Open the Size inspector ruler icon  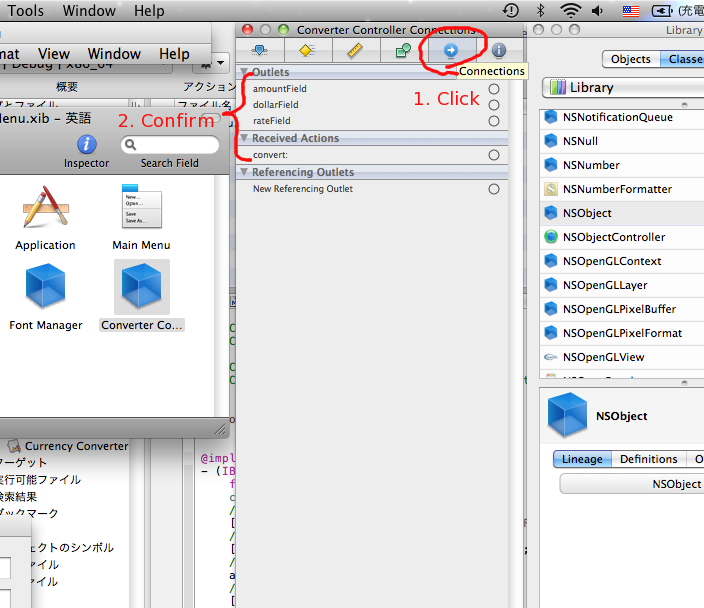356,50
